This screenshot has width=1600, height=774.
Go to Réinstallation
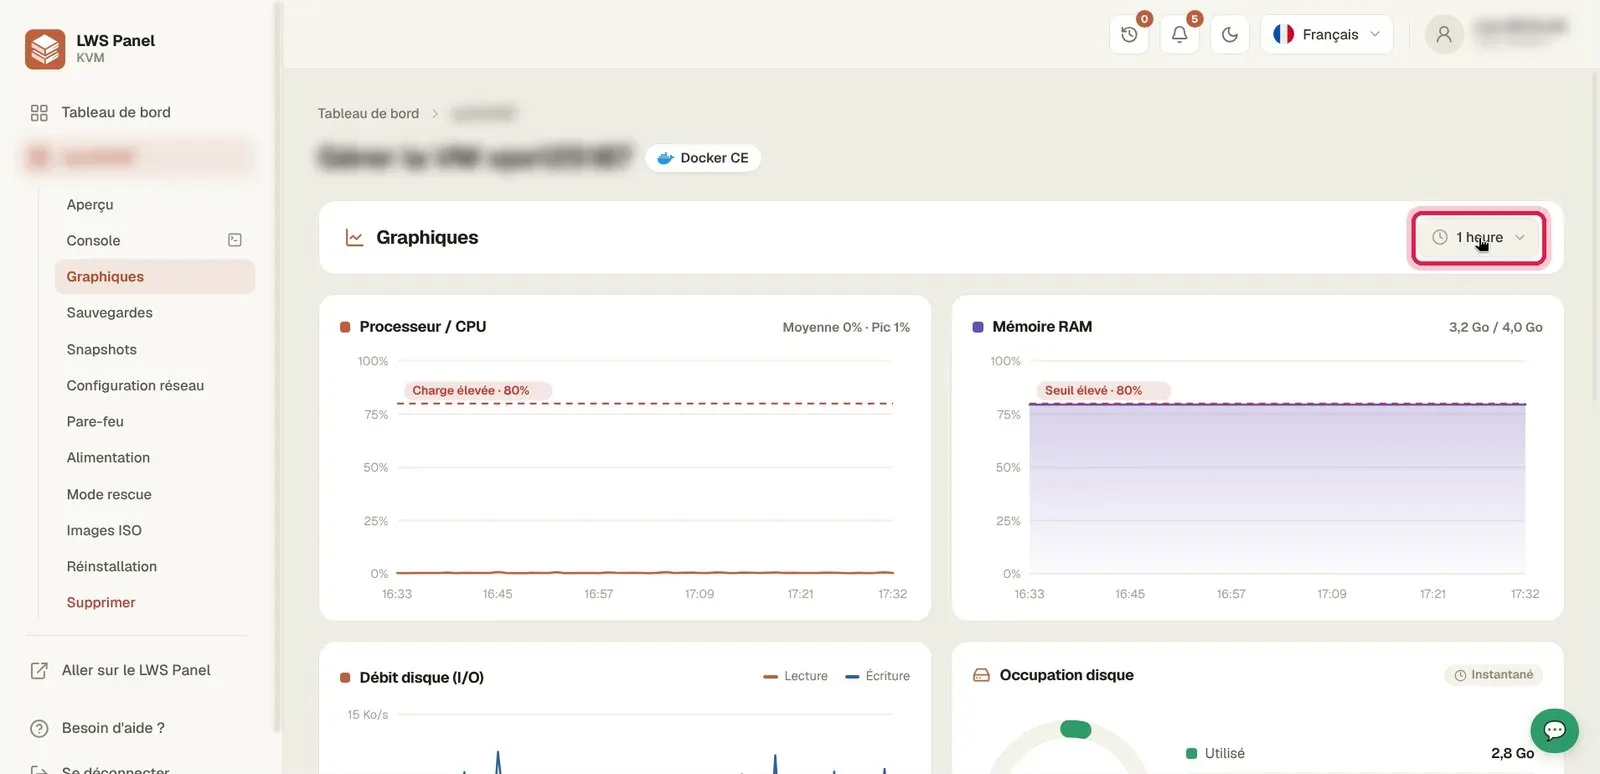[112, 567]
